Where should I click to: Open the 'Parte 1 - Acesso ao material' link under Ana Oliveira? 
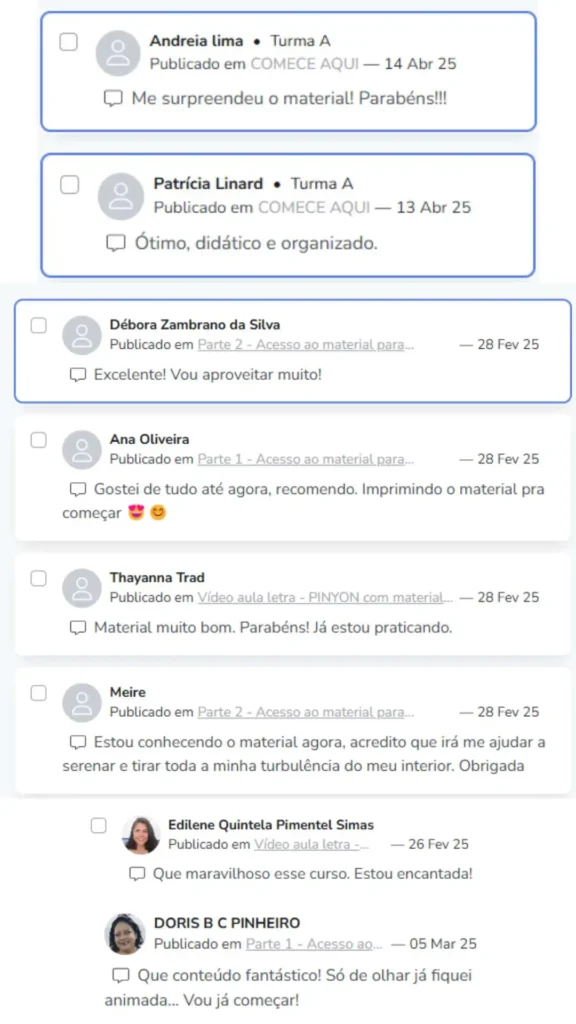(306, 459)
